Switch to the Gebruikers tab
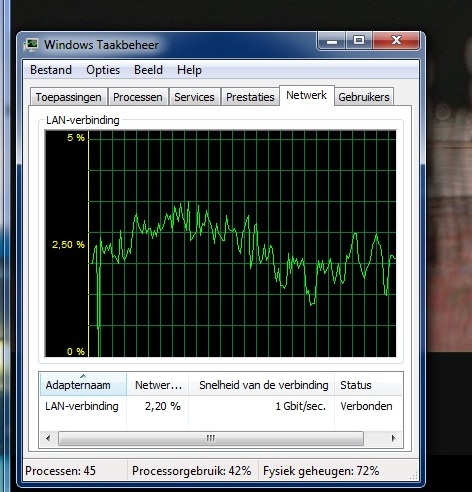The height and width of the screenshot is (492, 472). (364, 97)
